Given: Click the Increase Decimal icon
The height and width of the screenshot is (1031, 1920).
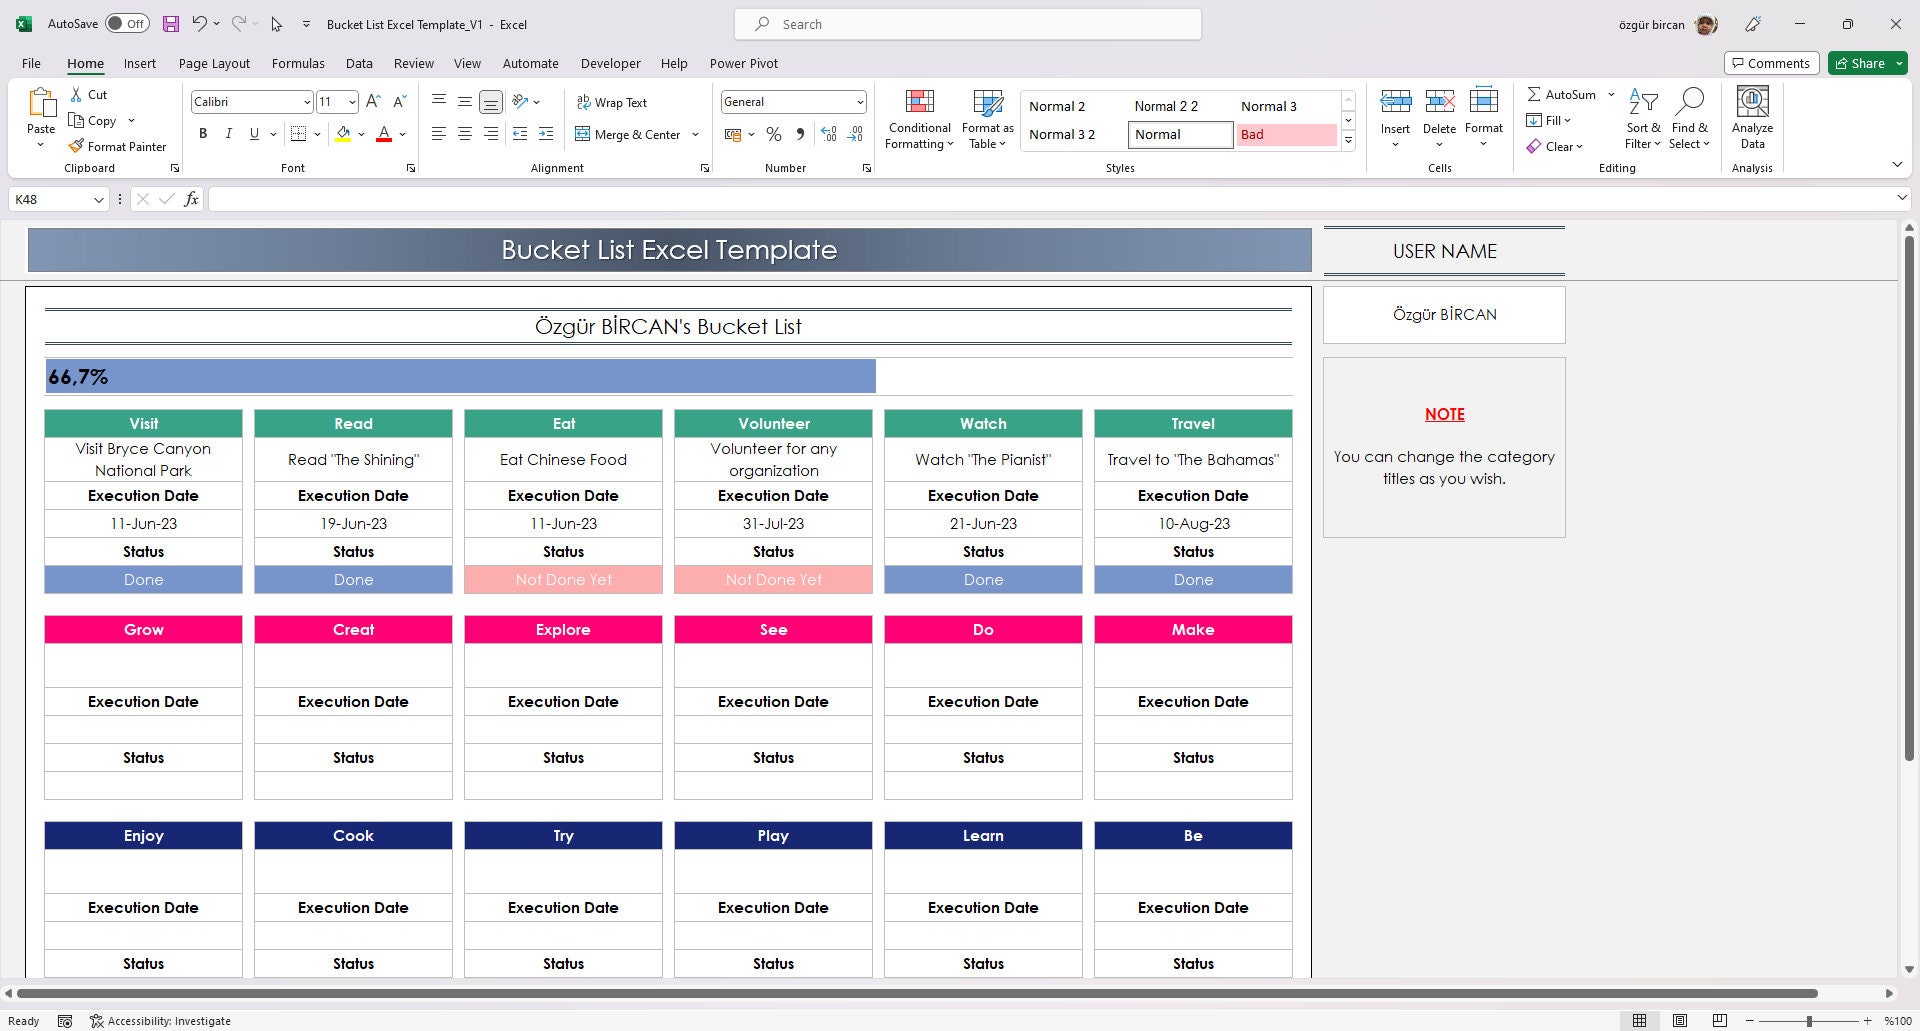Looking at the screenshot, I should click(828, 134).
